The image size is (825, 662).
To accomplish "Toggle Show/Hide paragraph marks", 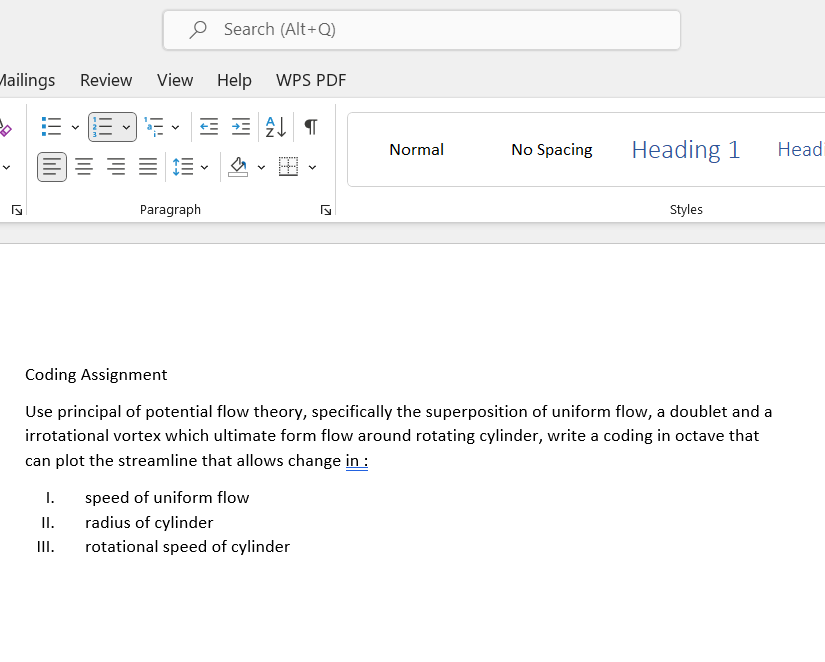I will tap(311, 127).
